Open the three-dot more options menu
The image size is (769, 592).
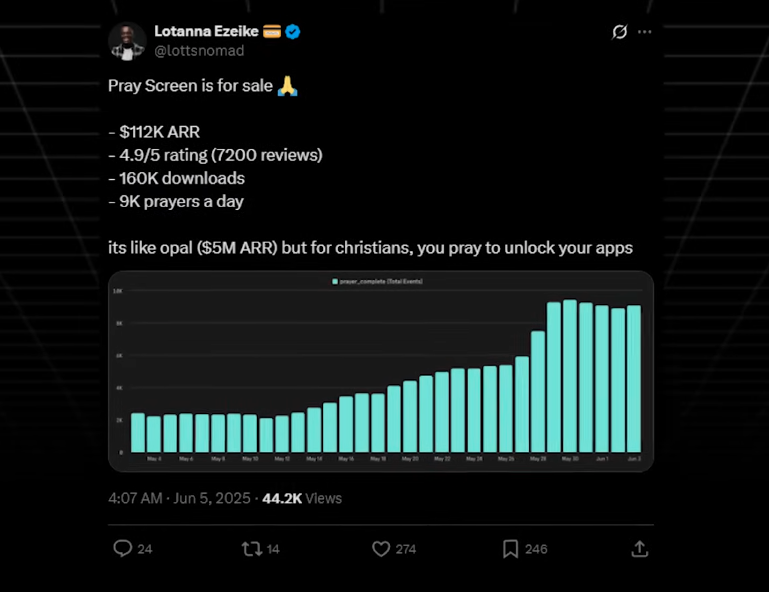645,32
